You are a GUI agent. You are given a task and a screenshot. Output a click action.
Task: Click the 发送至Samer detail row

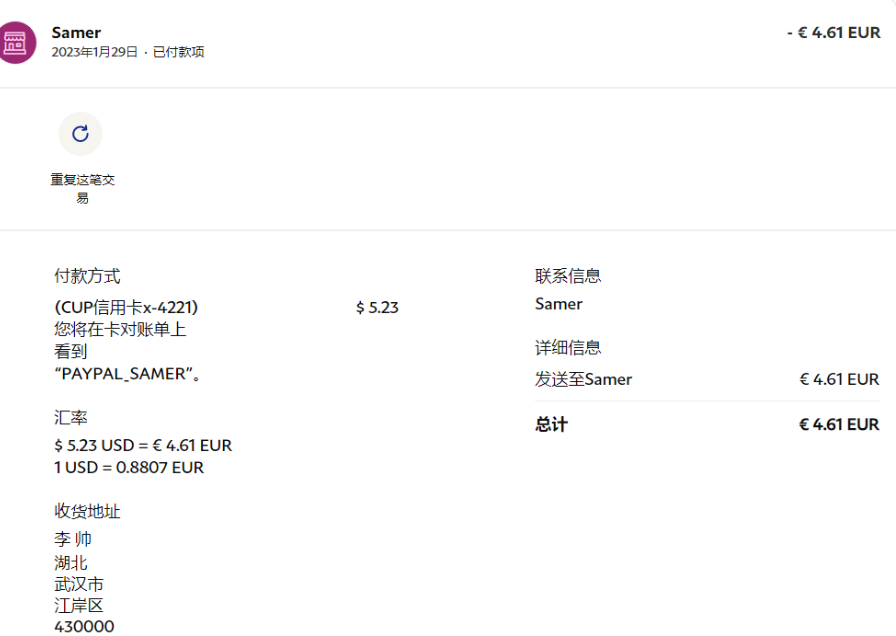pyautogui.click(x=583, y=379)
